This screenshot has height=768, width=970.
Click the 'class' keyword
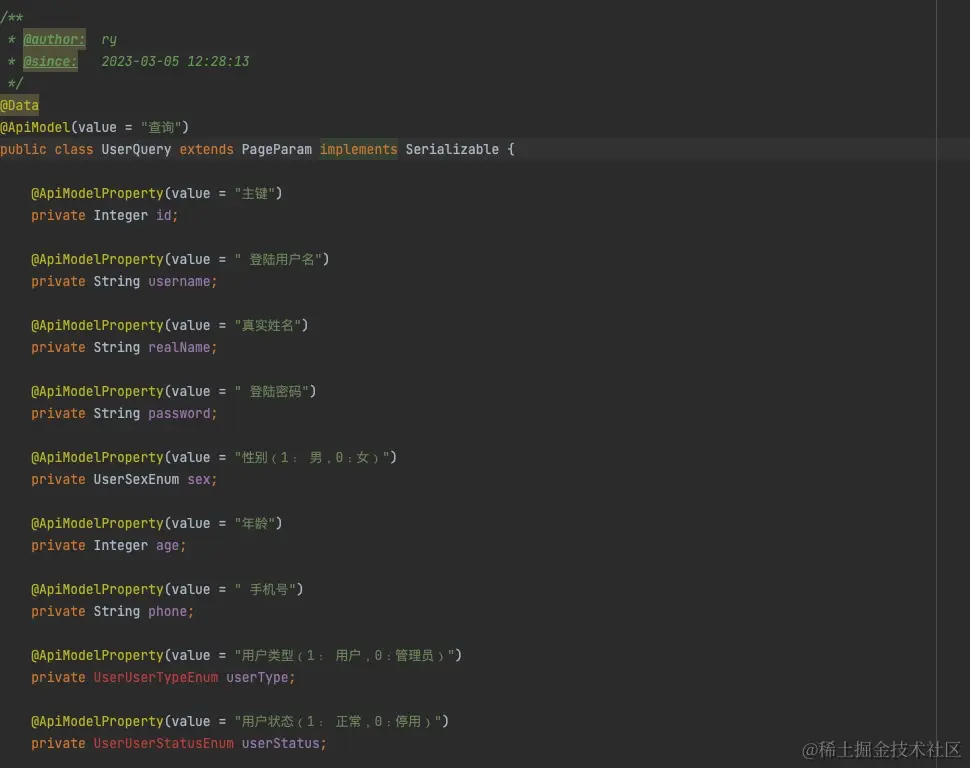[x=74, y=150]
